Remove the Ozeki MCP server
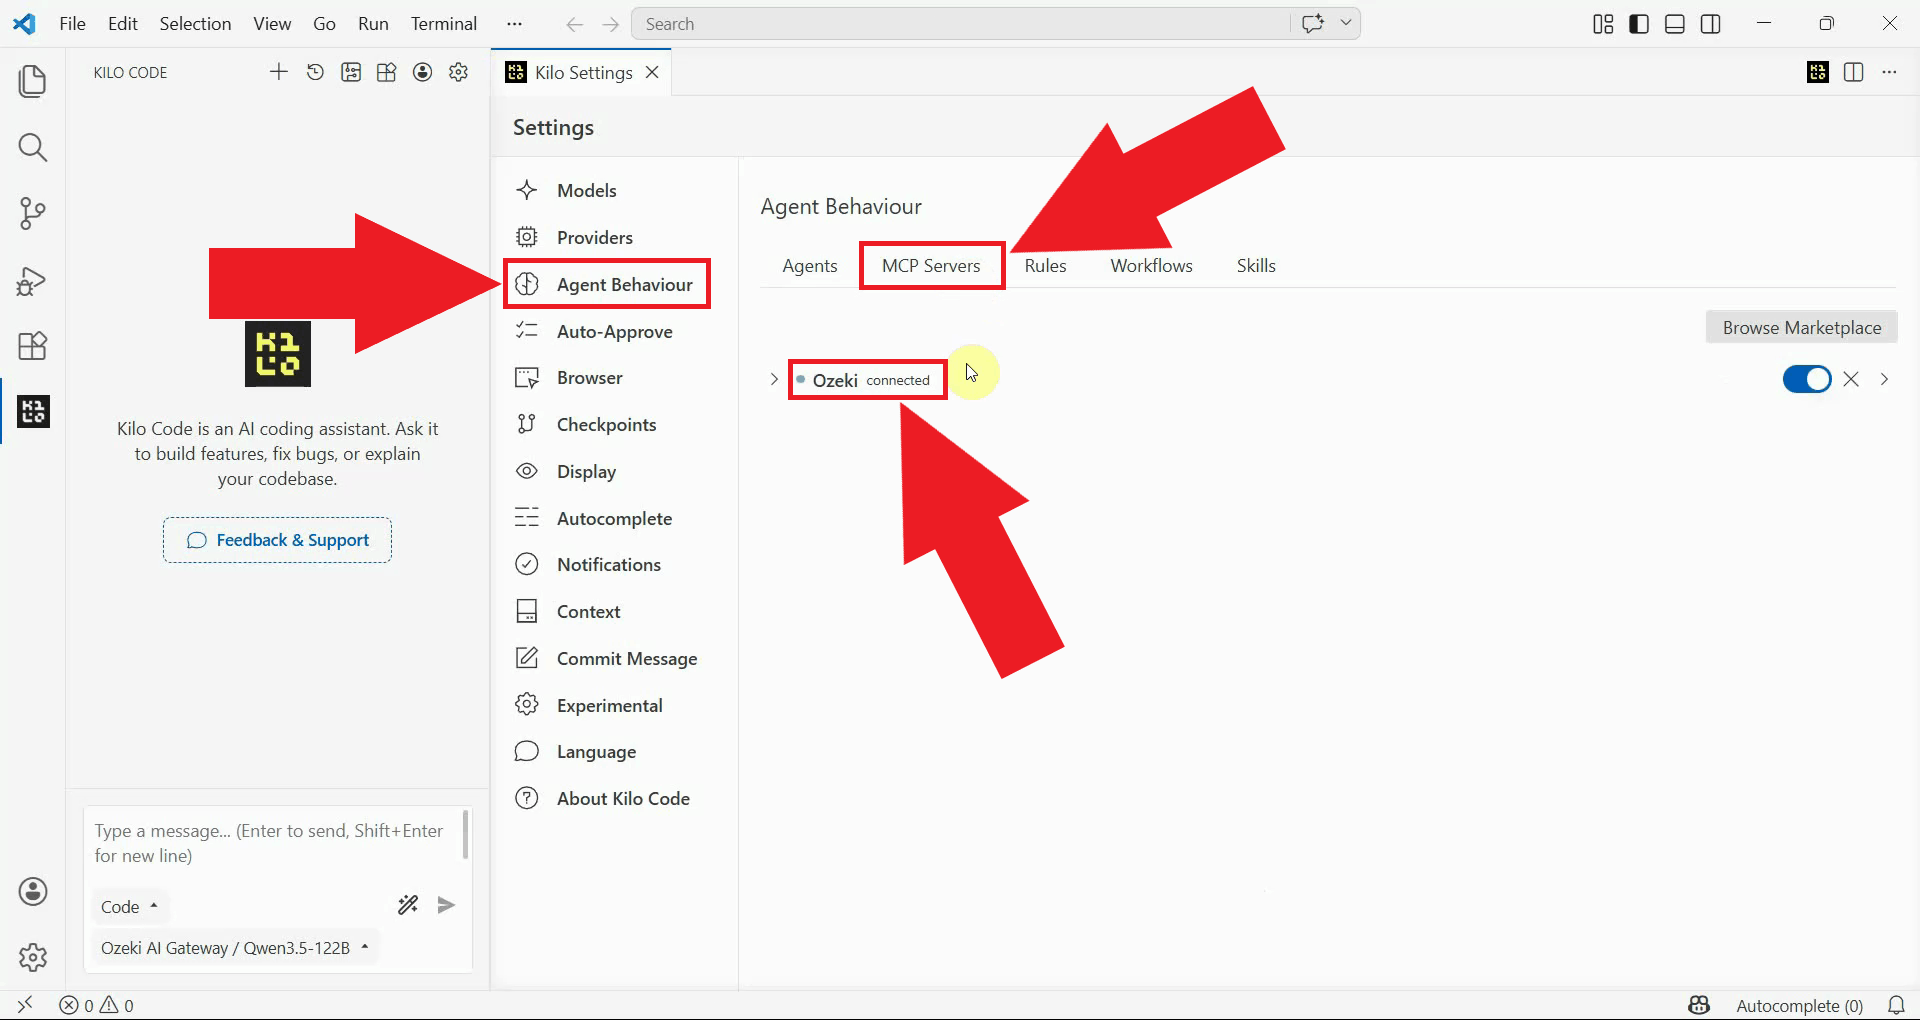This screenshot has width=1920, height=1020. pyautogui.click(x=1851, y=379)
